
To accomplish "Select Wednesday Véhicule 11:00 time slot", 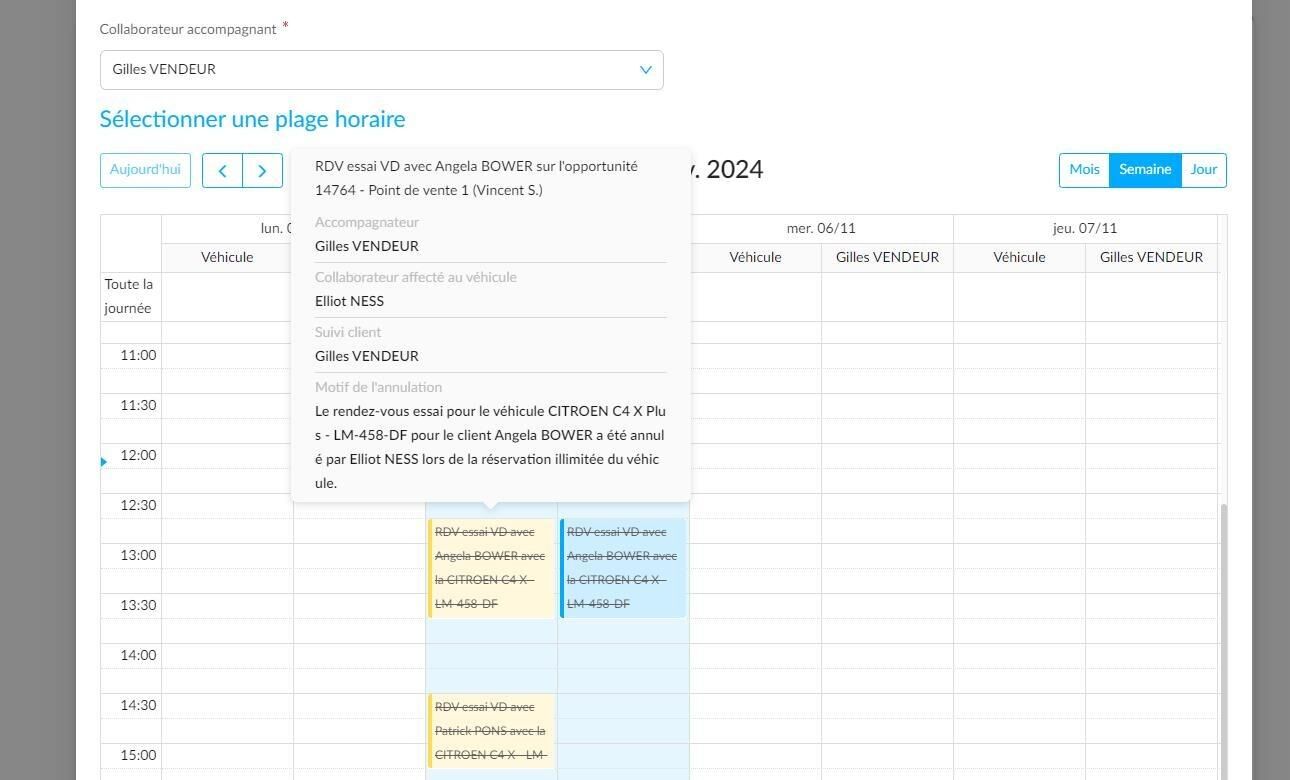I will [x=755, y=356].
